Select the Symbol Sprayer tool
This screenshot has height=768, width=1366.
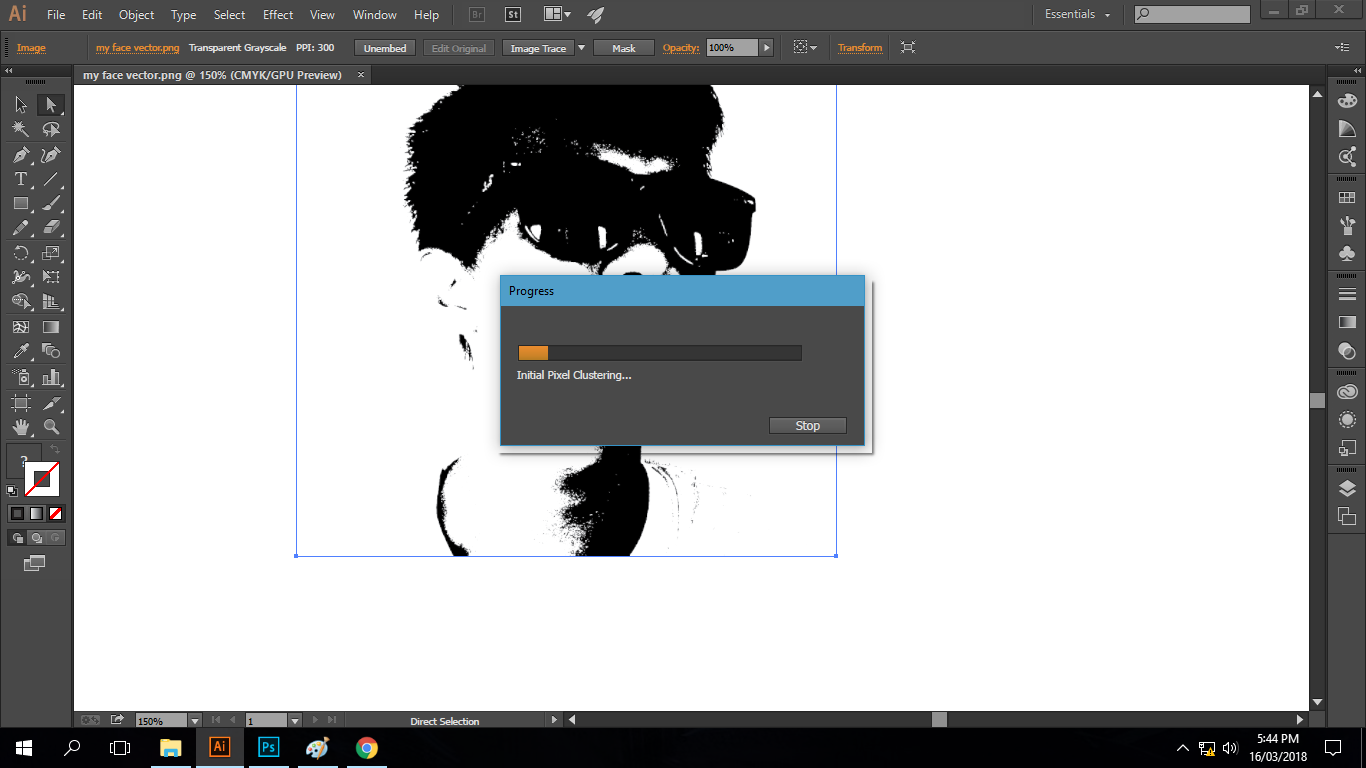point(21,378)
